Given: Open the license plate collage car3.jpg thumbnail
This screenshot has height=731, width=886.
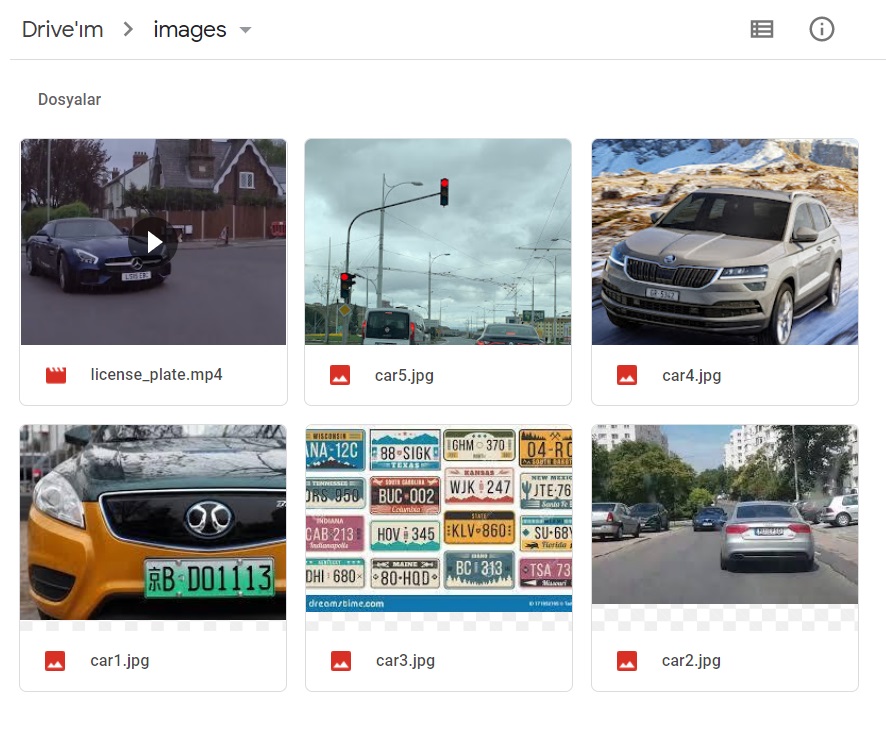Looking at the screenshot, I should (x=437, y=522).
